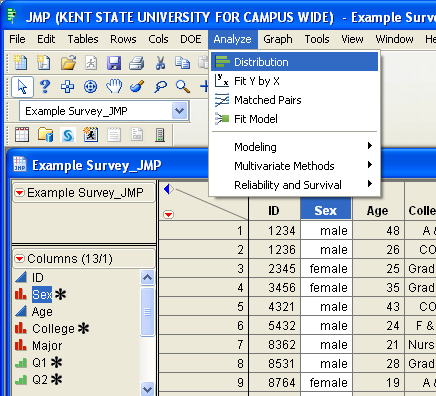Screen dimensions: 436x396
Task: Select the Scroller target tool
Action: click(x=90, y=87)
